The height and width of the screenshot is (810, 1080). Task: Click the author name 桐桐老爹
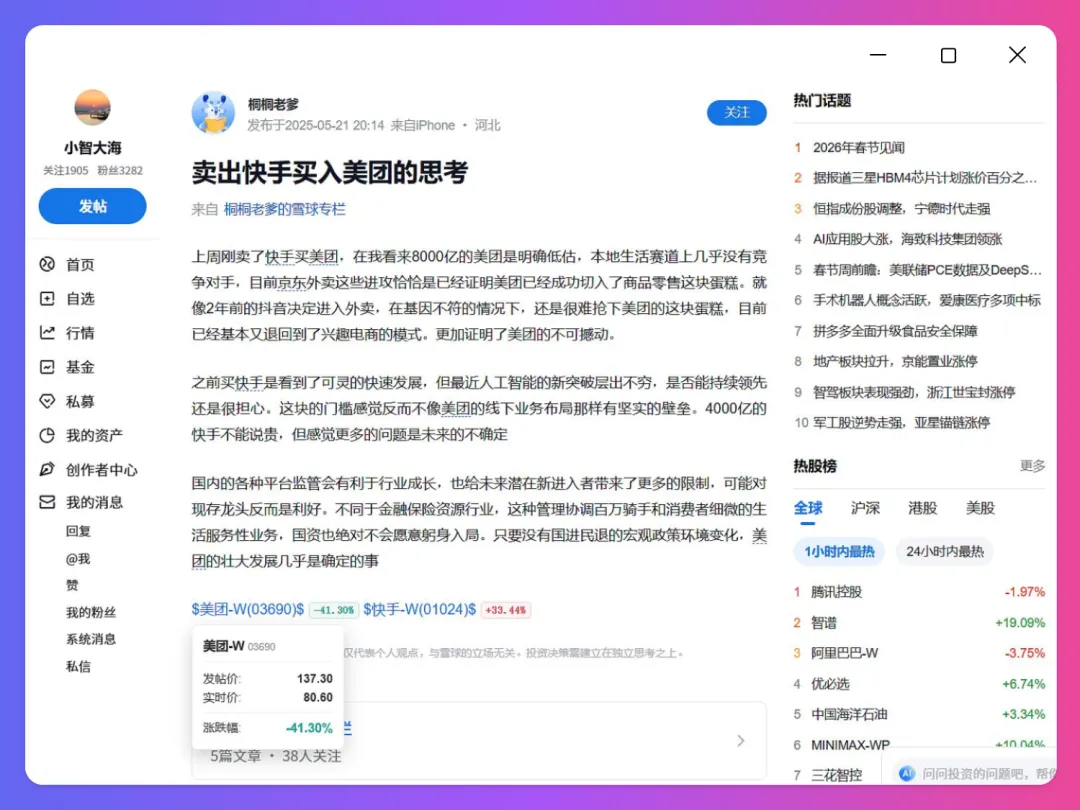point(273,104)
